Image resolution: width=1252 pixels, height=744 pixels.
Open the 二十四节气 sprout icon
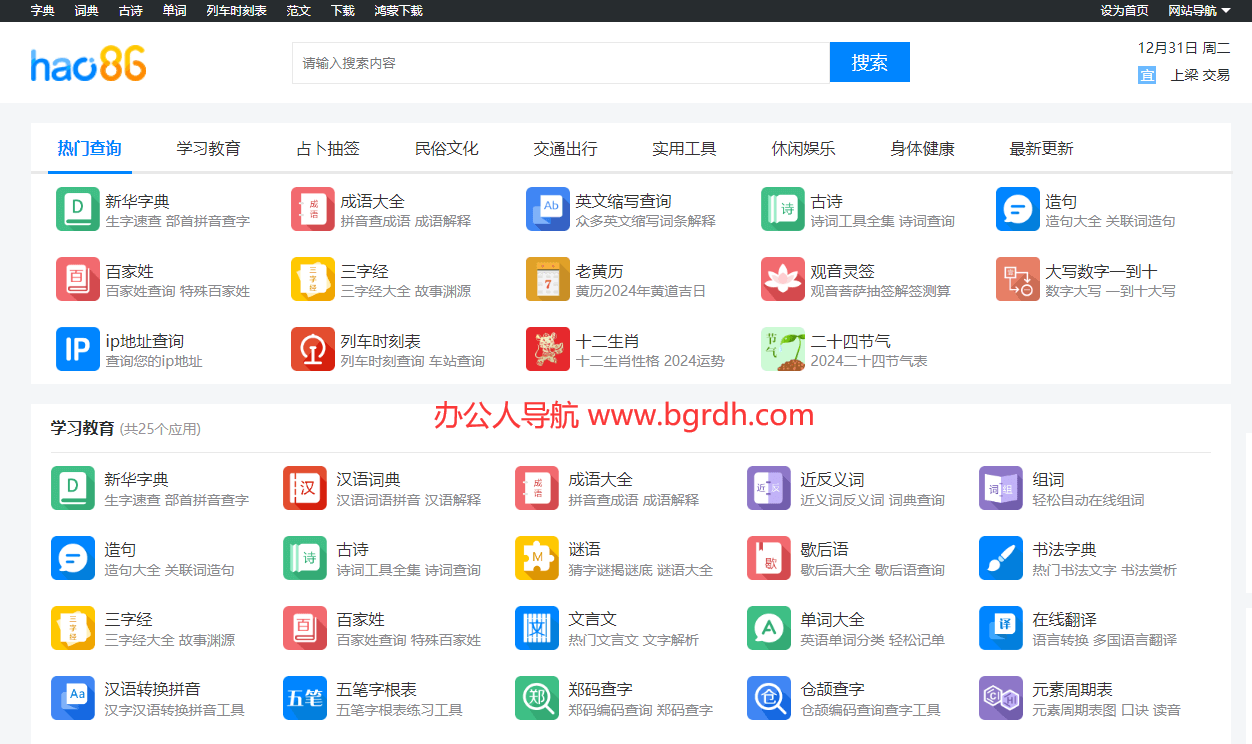coord(782,349)
